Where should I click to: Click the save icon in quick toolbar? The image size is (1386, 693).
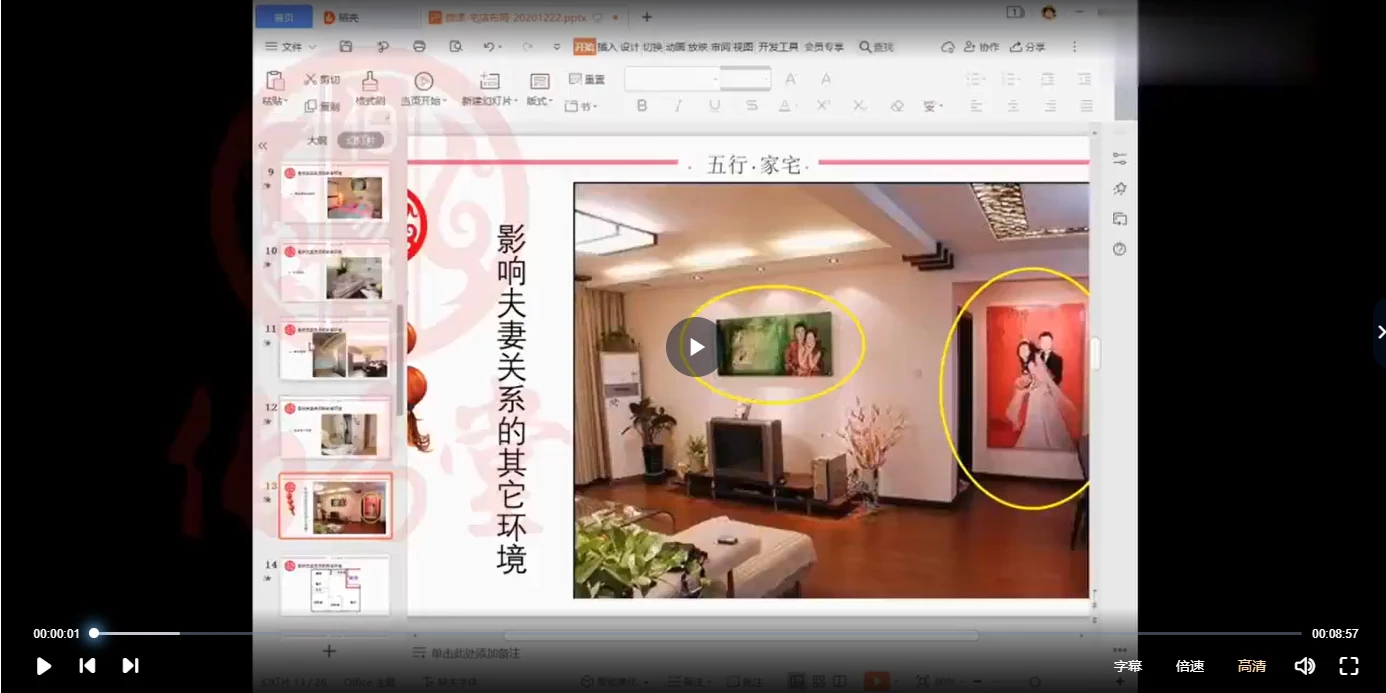(x=346, y=47)
